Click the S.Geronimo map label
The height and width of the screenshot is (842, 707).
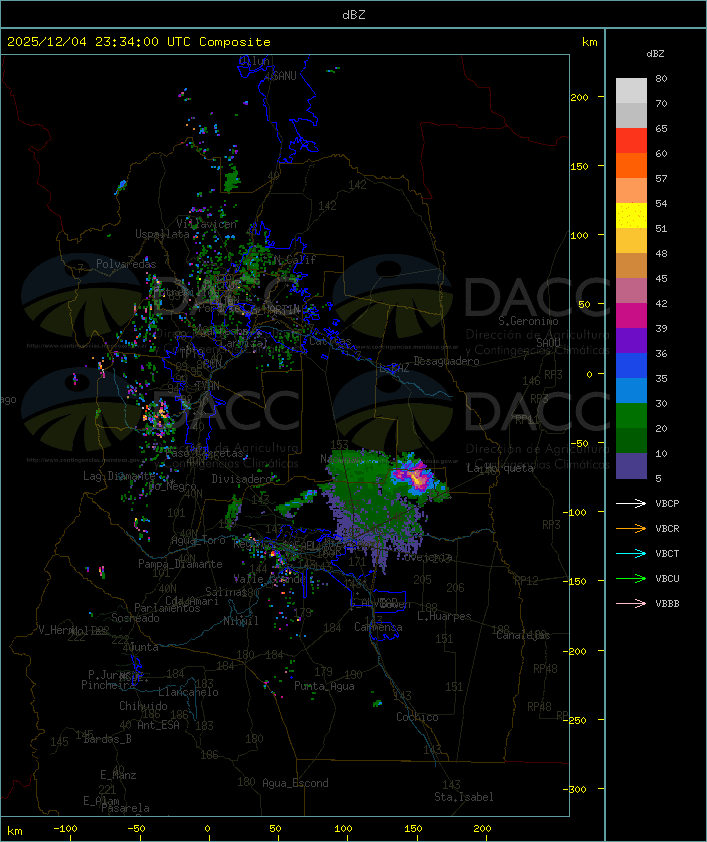[x=528, y=321]
